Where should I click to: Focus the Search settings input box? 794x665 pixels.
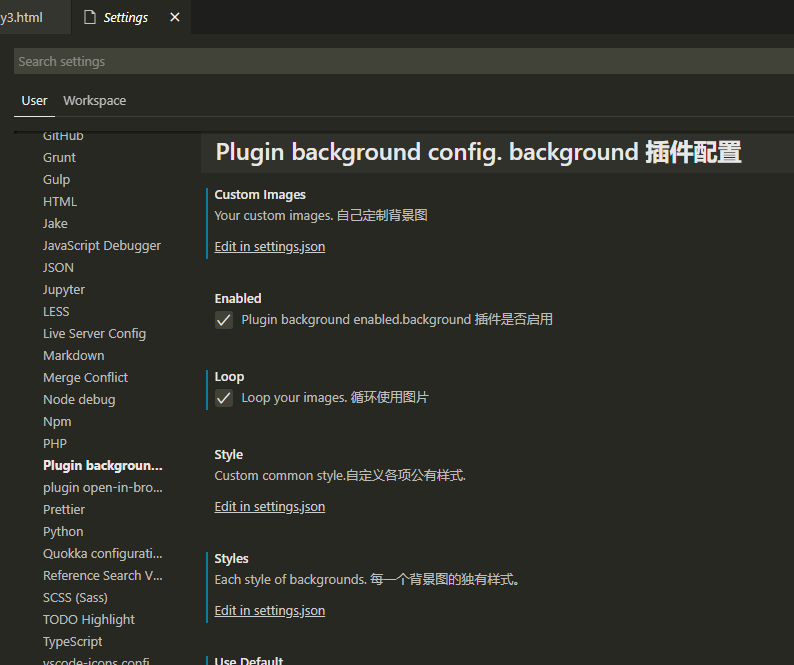point(404,61)
